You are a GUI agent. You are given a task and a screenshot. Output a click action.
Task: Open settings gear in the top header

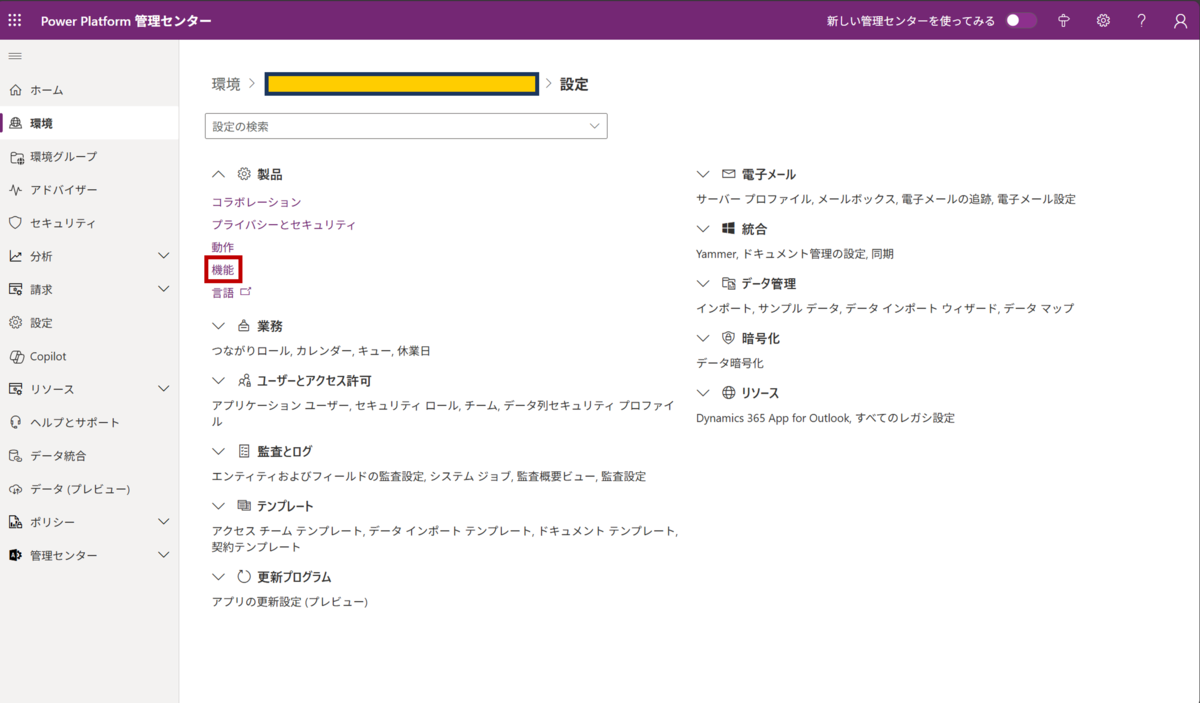tap(1103, 20)
